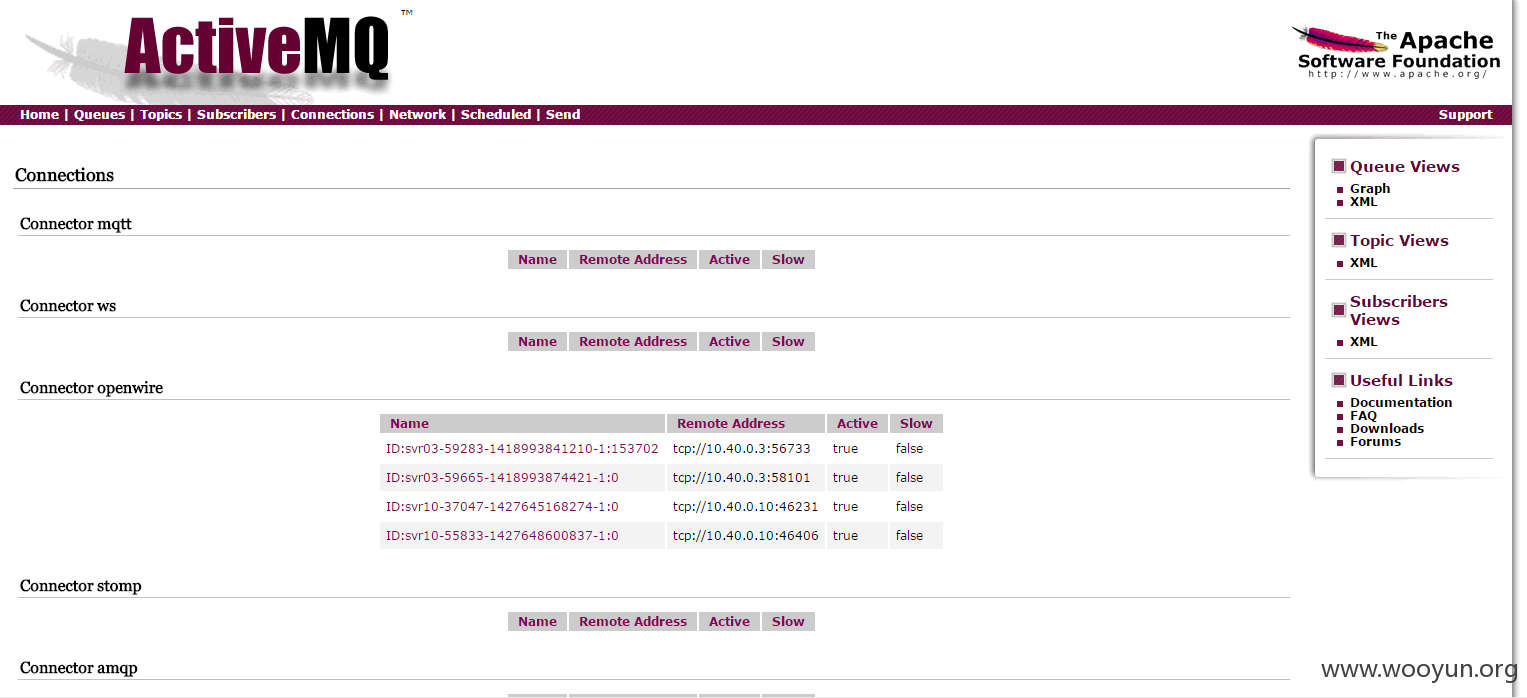
Task: Click Name header under Connector stomp
Action: tap(537, 621)
